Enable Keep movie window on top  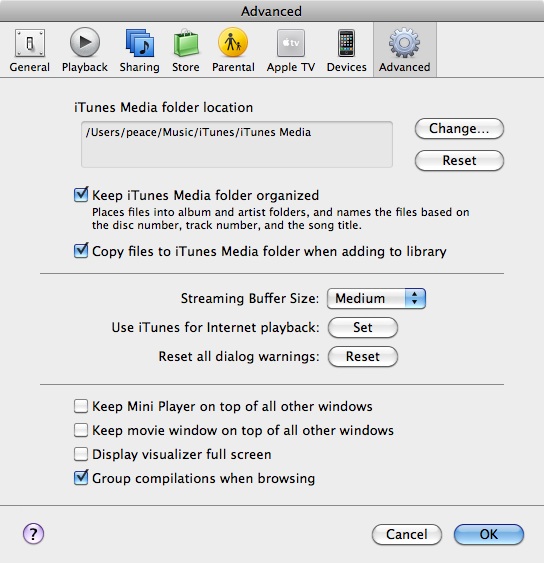[81, 430]
